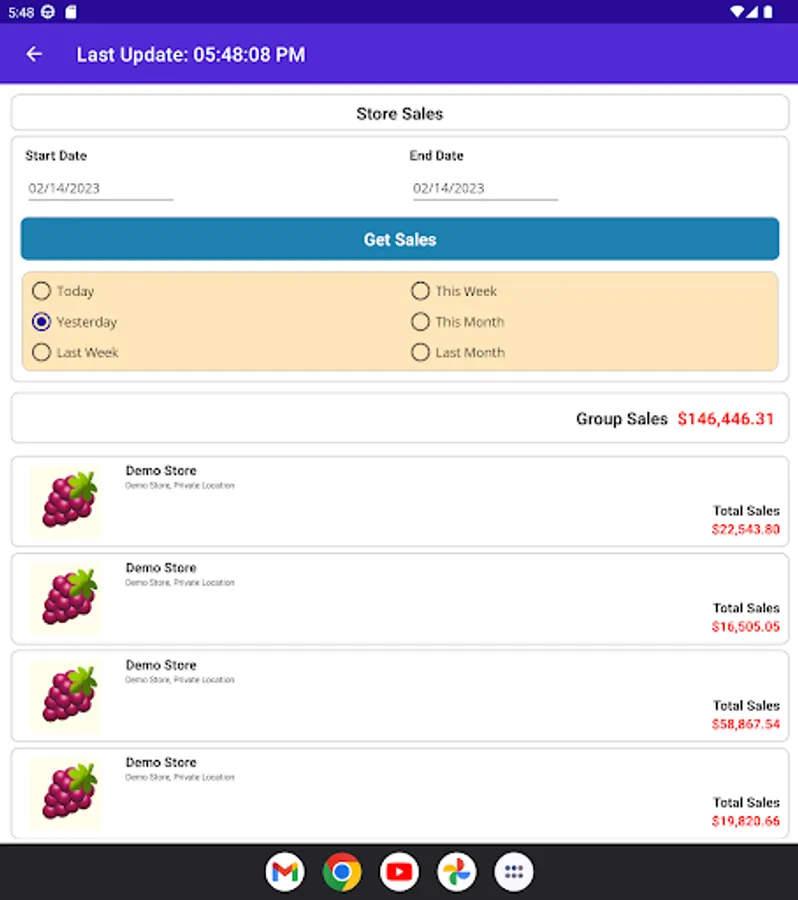Tap grape icon of $58,867.54 store
The width and height of the screenshot is (798, 900).
click(67, 696)
